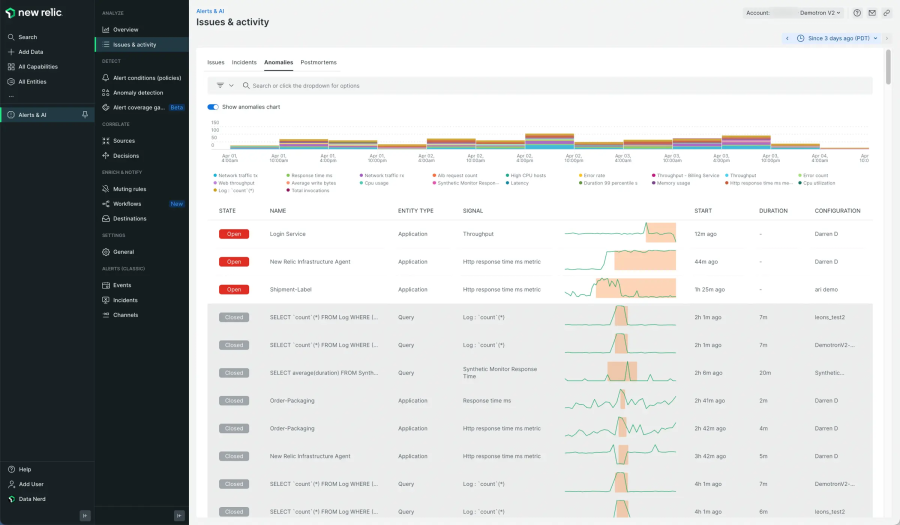900x525 pixels.
Task: Click Login Service throughput sparkline
Action: tap(620, 233)
